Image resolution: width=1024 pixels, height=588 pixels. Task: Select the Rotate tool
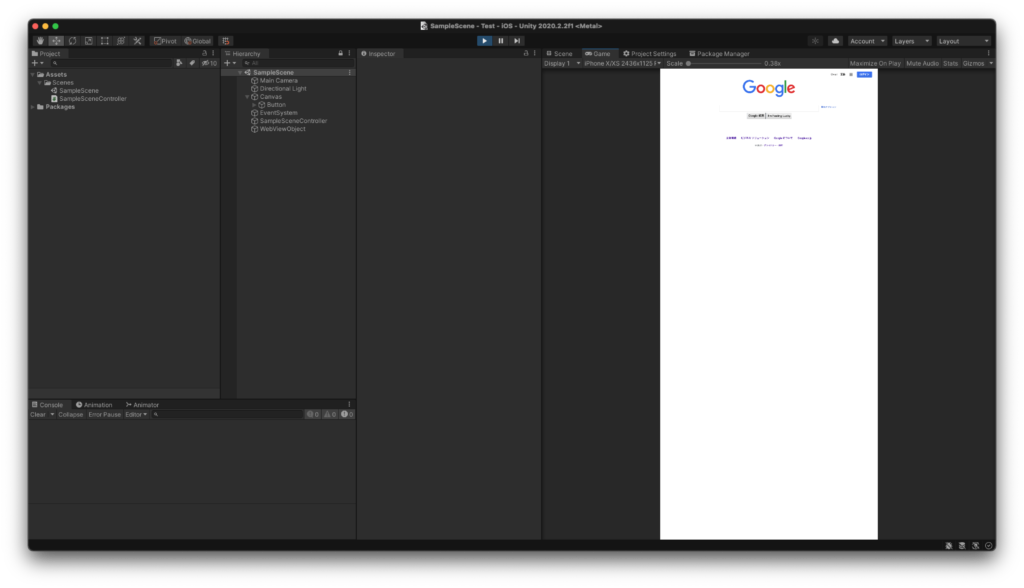tap(72, 40)
